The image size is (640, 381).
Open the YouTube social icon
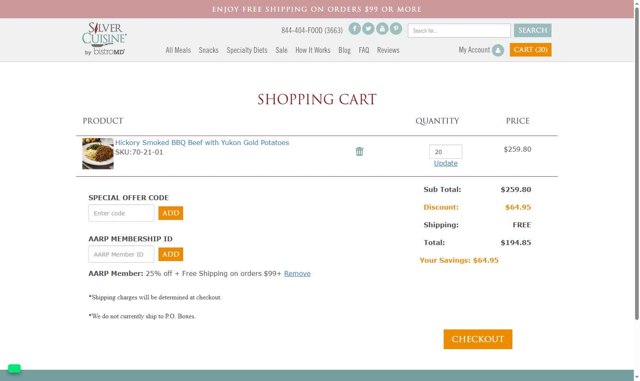[x=382, y=29]
